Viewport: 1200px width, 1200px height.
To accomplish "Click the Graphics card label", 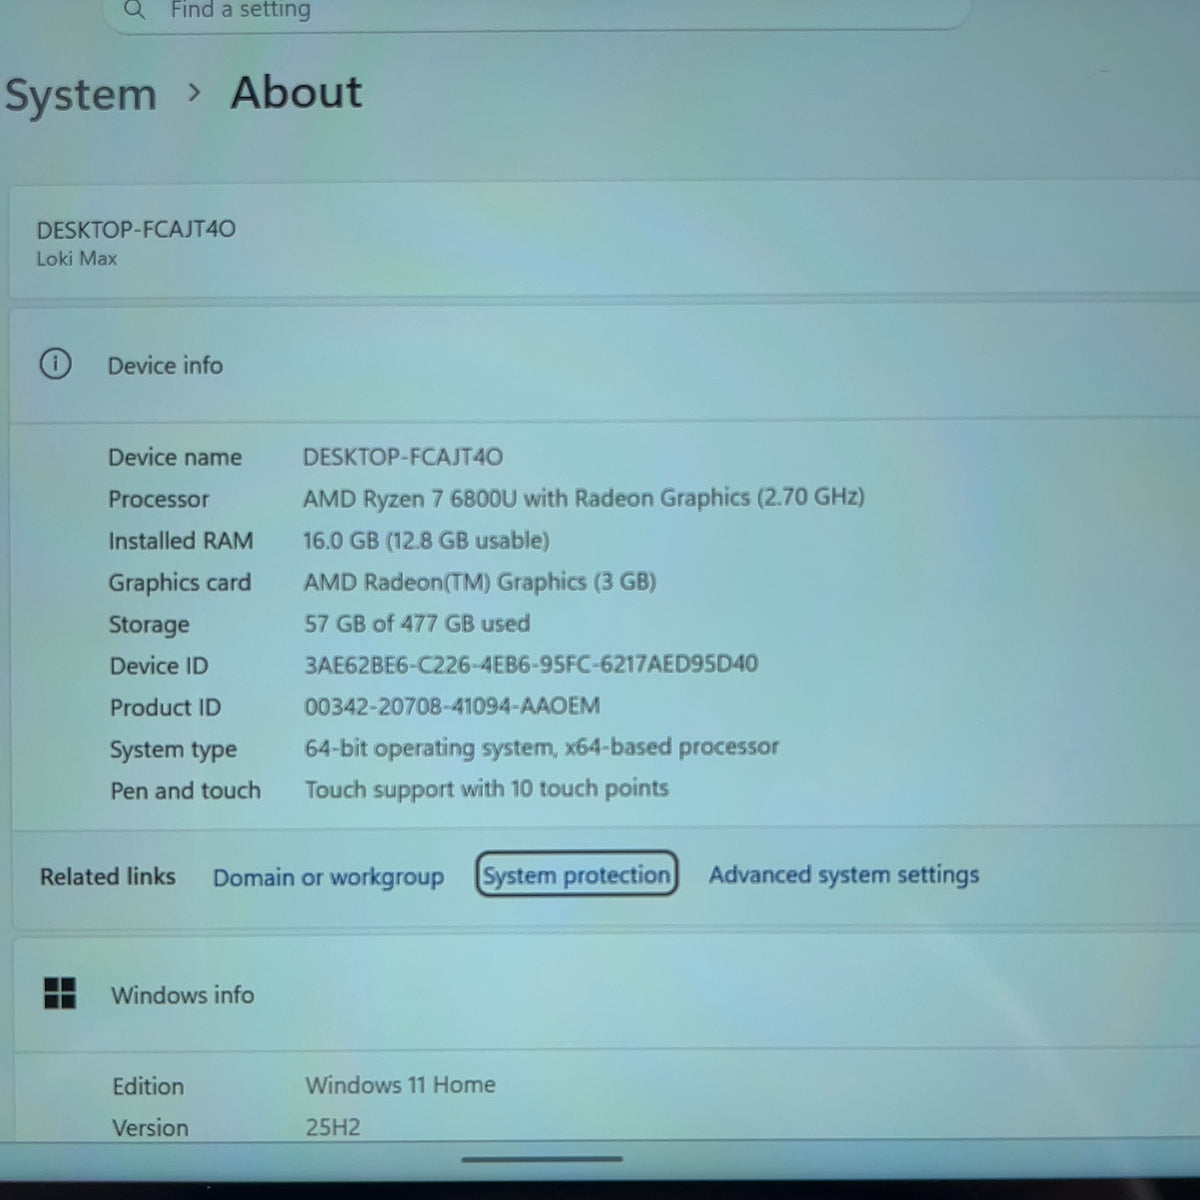I will pos(180,583).
